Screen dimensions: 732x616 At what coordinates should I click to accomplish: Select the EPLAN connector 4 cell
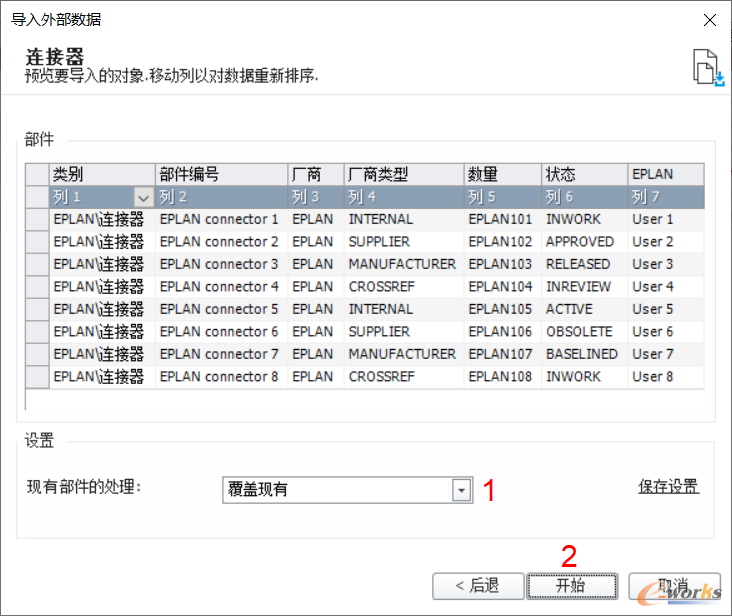coord(221,287)
